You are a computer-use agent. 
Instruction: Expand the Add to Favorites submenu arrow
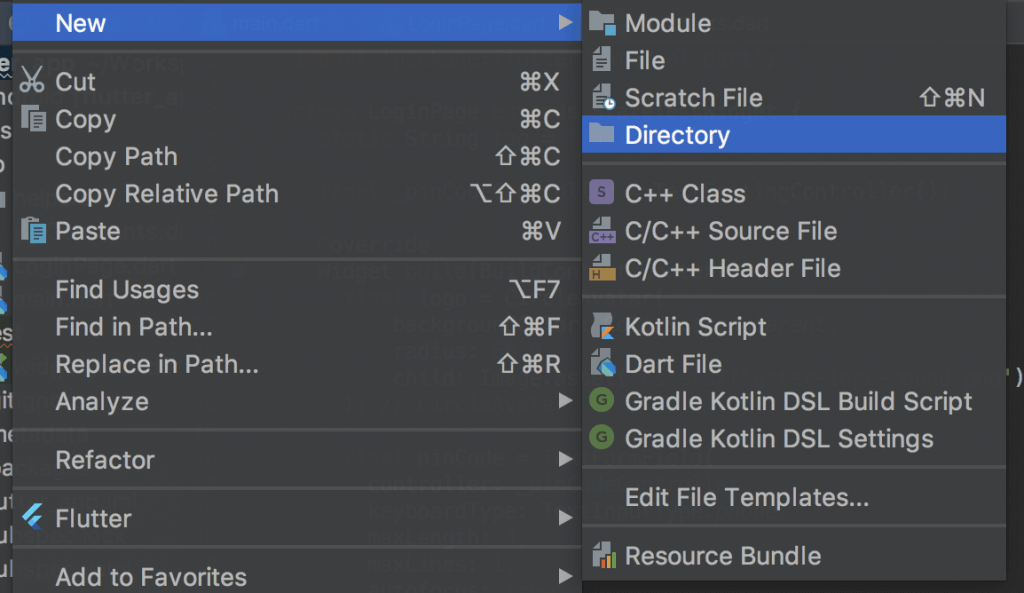(567, 577)
